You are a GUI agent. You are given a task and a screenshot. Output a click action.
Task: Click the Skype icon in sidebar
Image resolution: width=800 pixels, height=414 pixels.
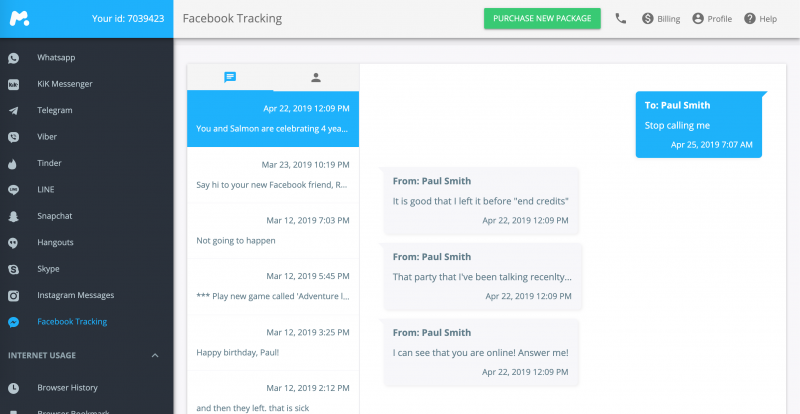pos(14,269)
